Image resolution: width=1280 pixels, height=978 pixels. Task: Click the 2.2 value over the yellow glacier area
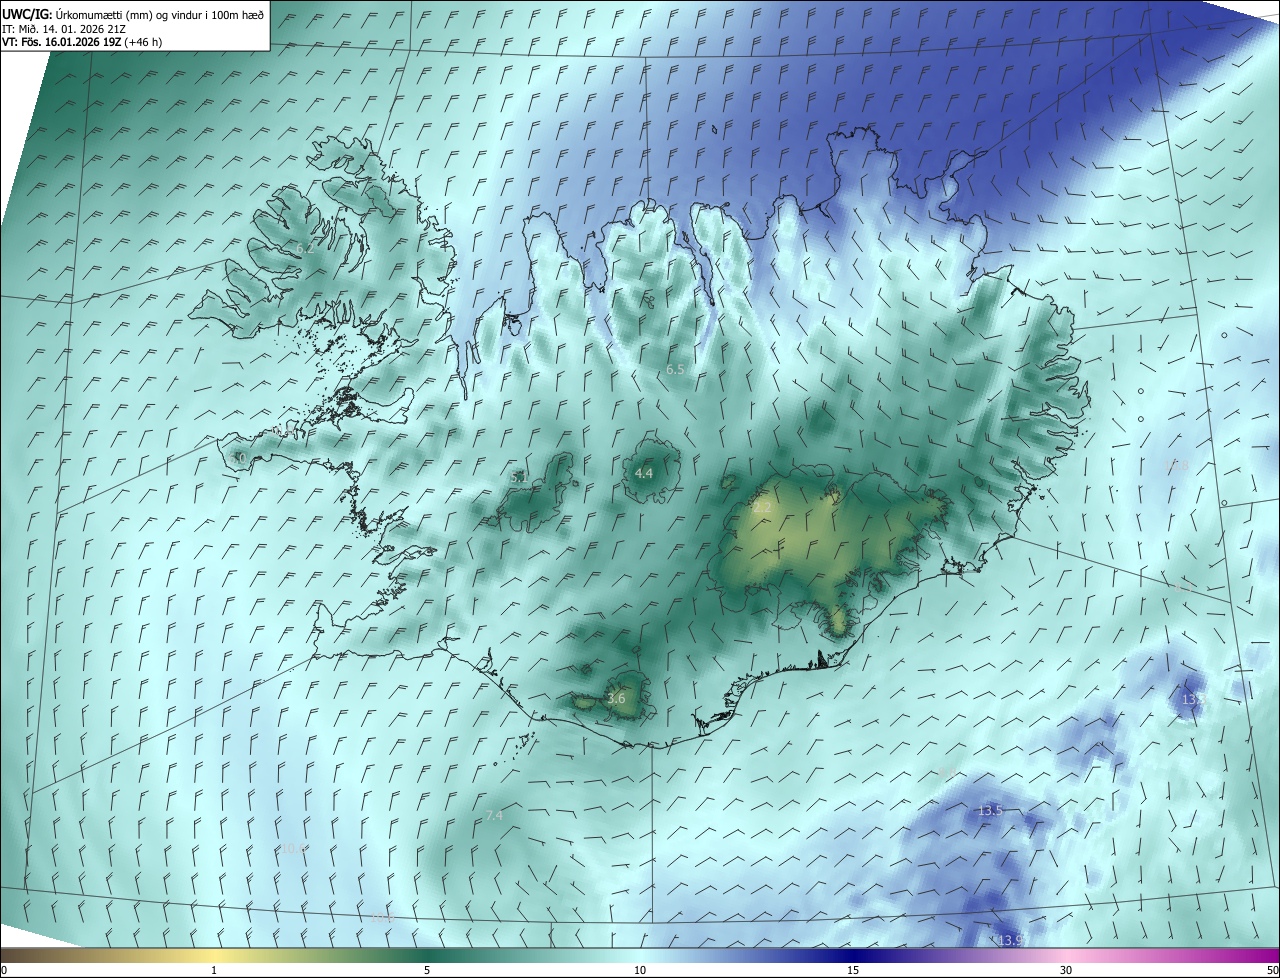[762, 508]
